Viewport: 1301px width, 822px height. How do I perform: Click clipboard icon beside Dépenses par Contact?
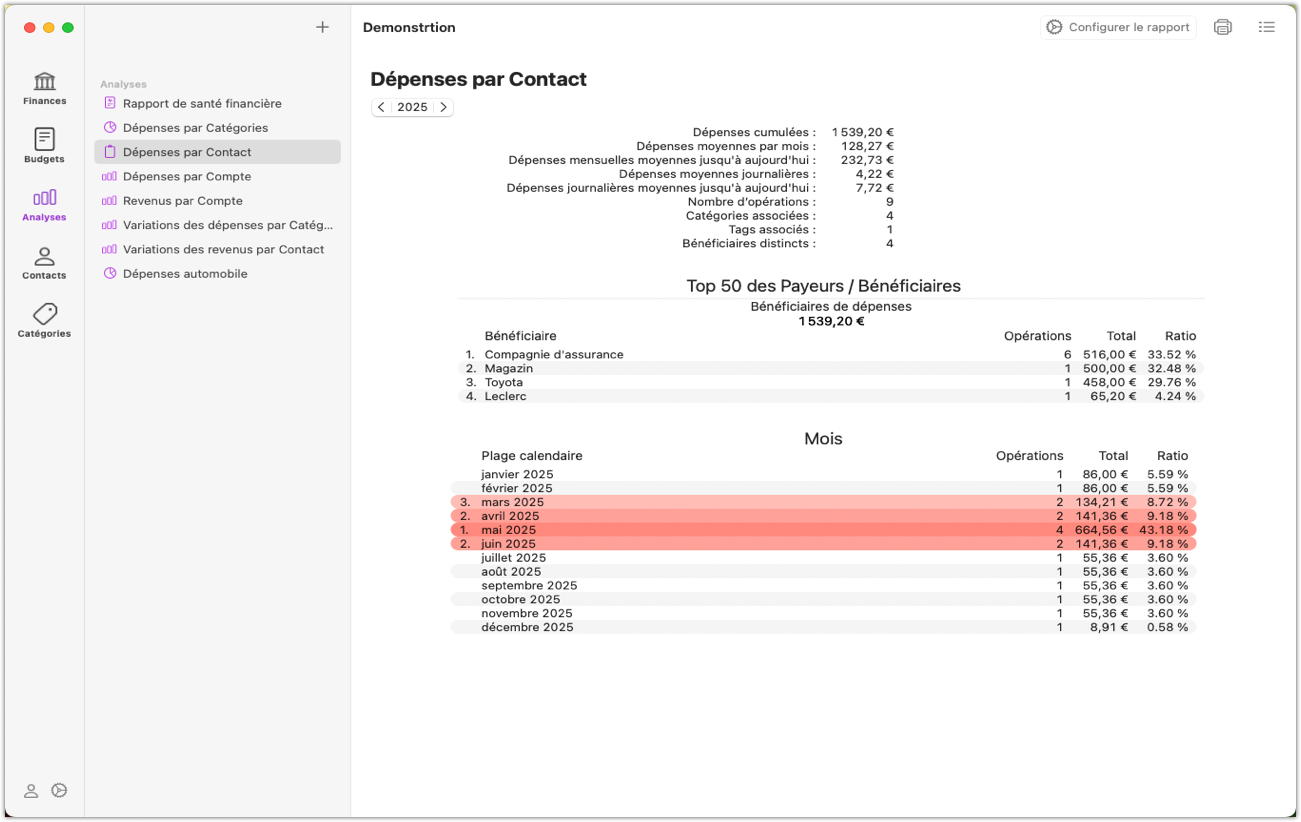110,152
